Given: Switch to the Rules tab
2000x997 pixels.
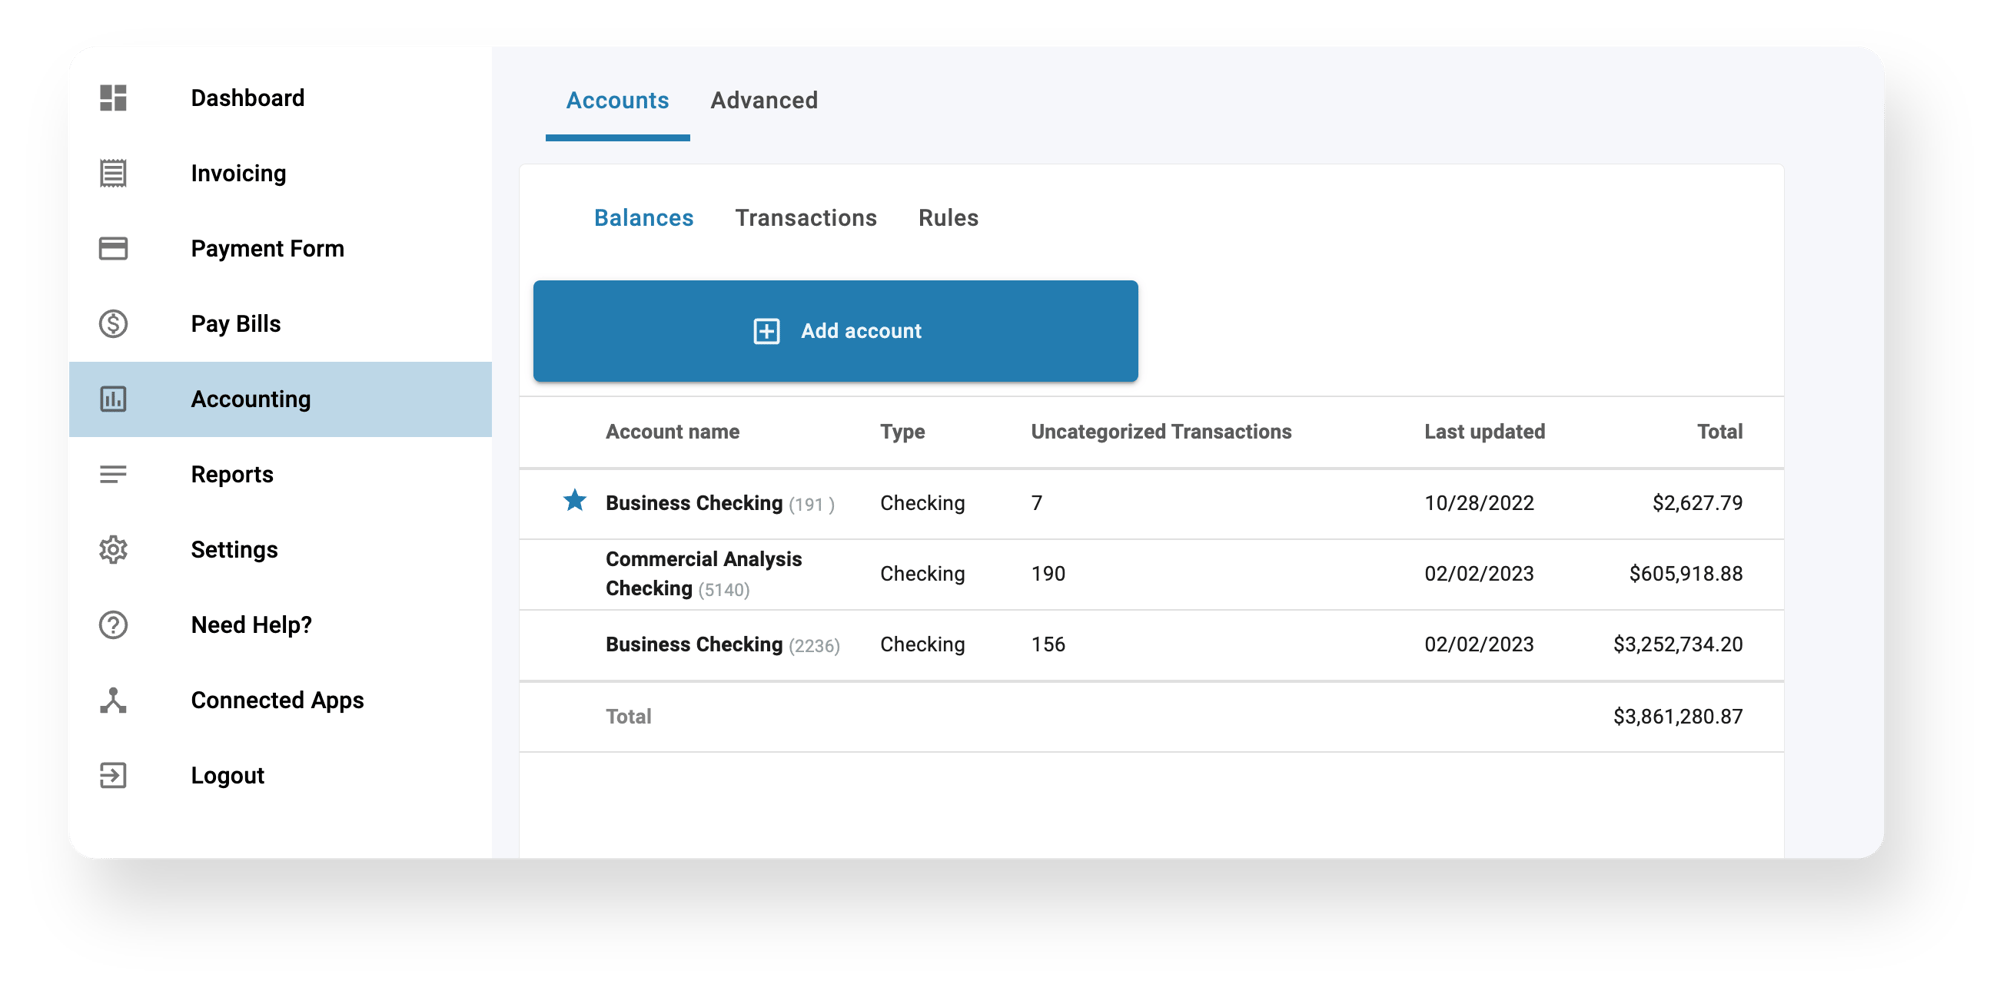Looking at the screenshot, I should 948,217.
